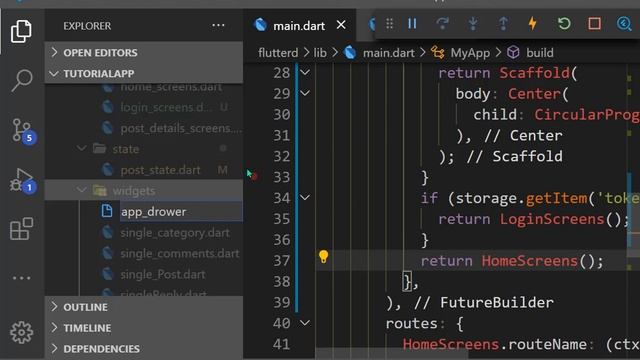The height and width of the screenshot is (360, 640).
Task: Click the app_drower filename input field
Action: click(x=181, y=211)
